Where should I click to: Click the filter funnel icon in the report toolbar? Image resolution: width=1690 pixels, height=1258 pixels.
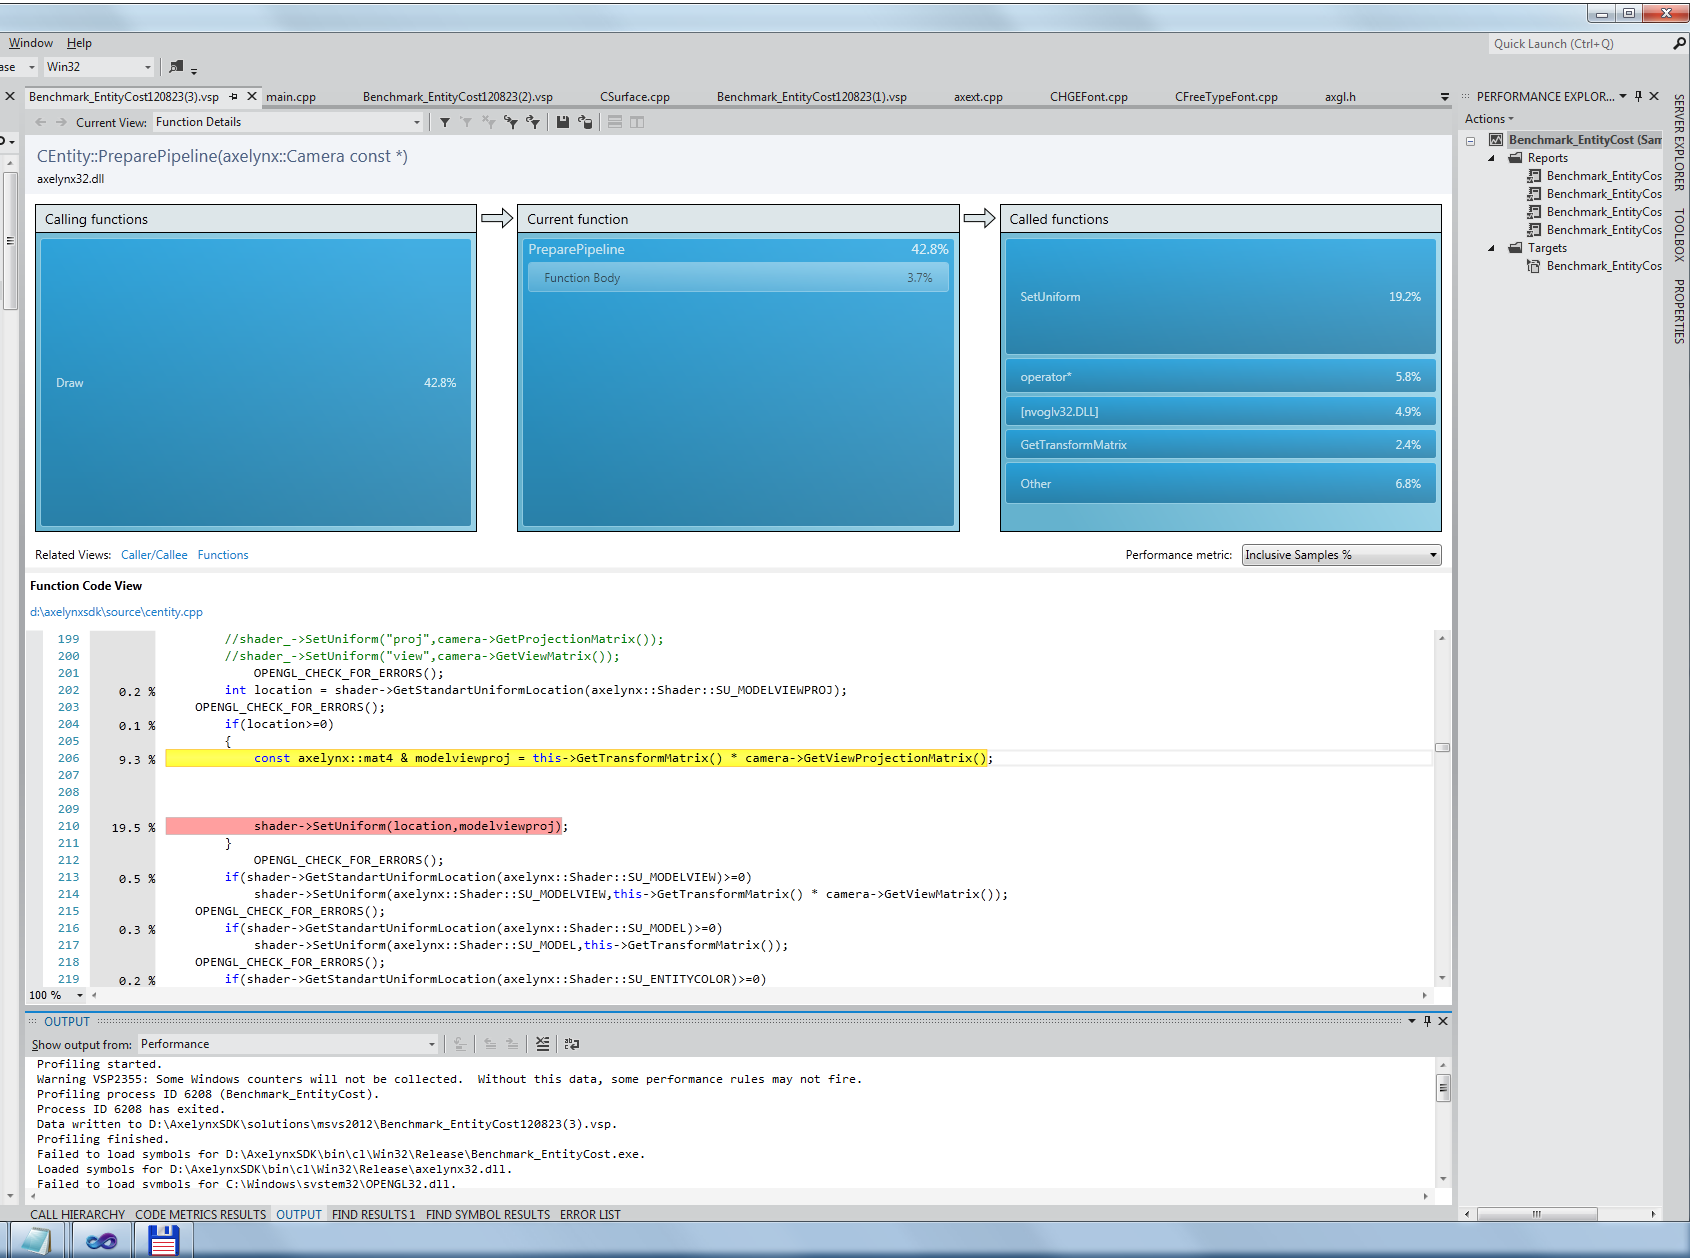[x=445, y=122]
